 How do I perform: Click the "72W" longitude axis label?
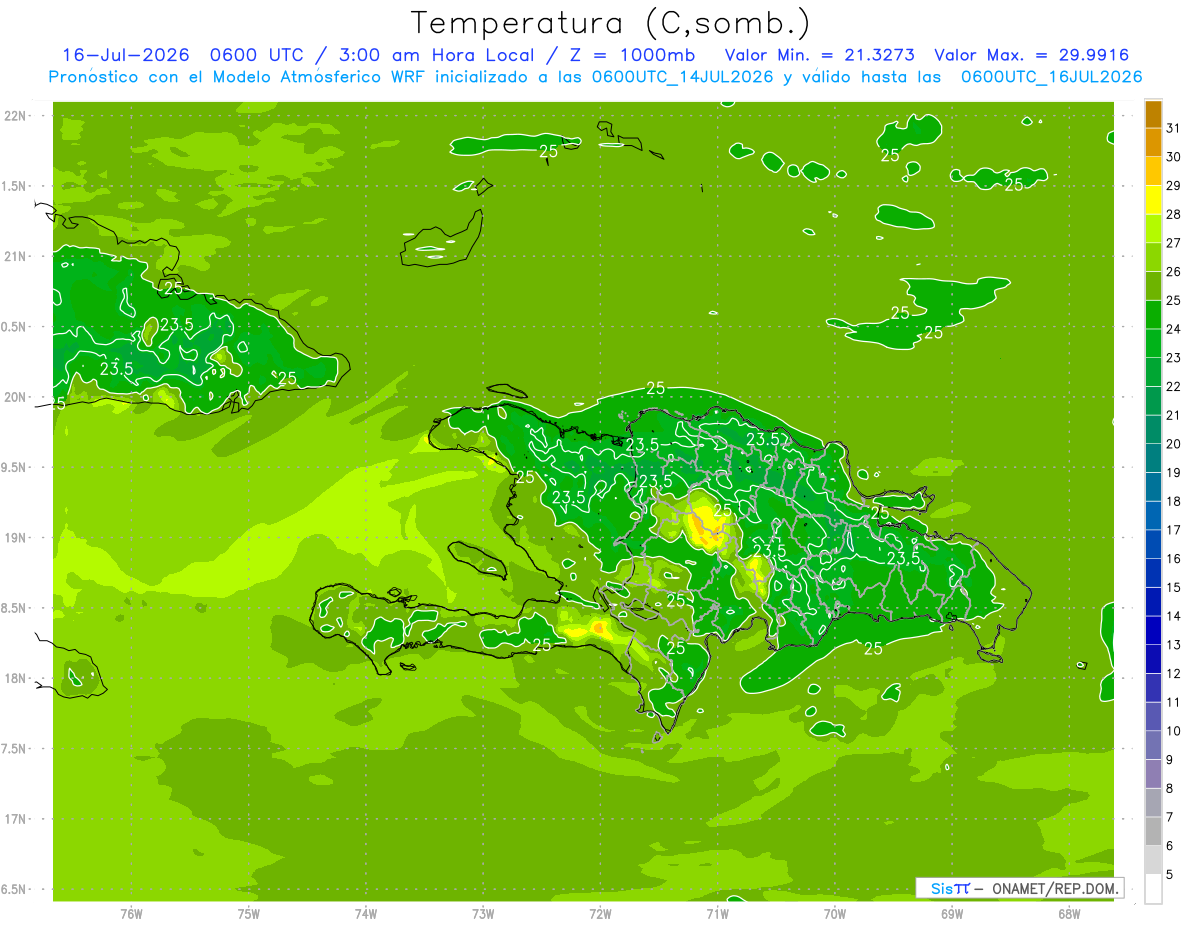(x=600, y=914)
